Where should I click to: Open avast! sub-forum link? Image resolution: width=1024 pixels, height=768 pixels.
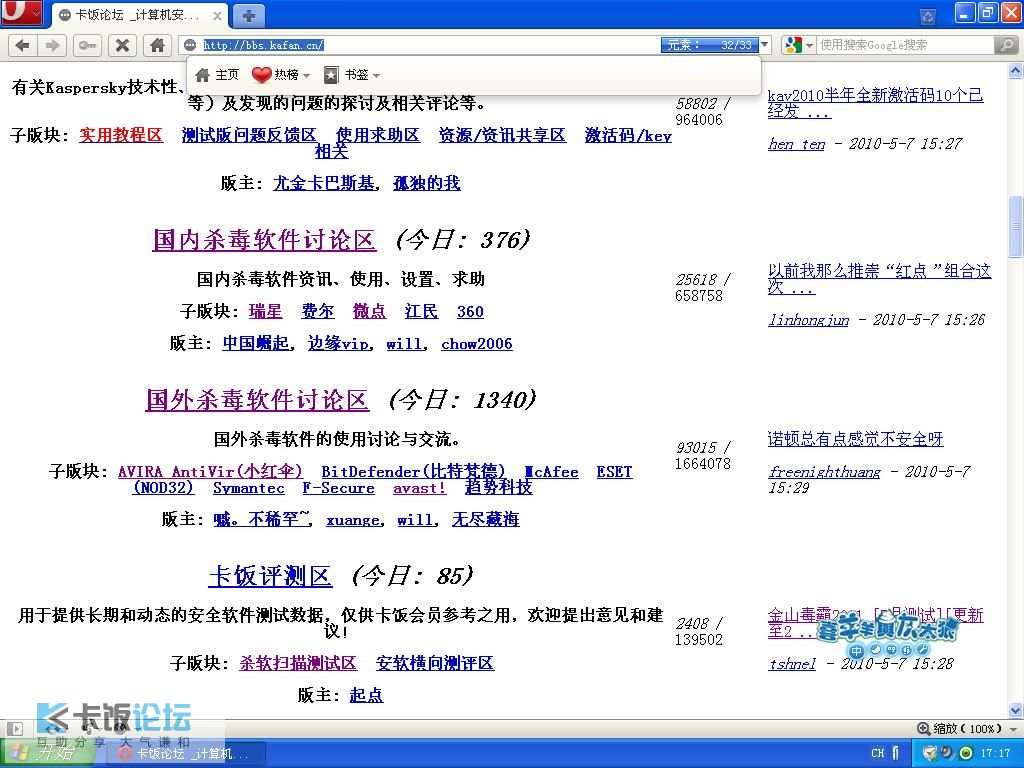tap(419, 488)
